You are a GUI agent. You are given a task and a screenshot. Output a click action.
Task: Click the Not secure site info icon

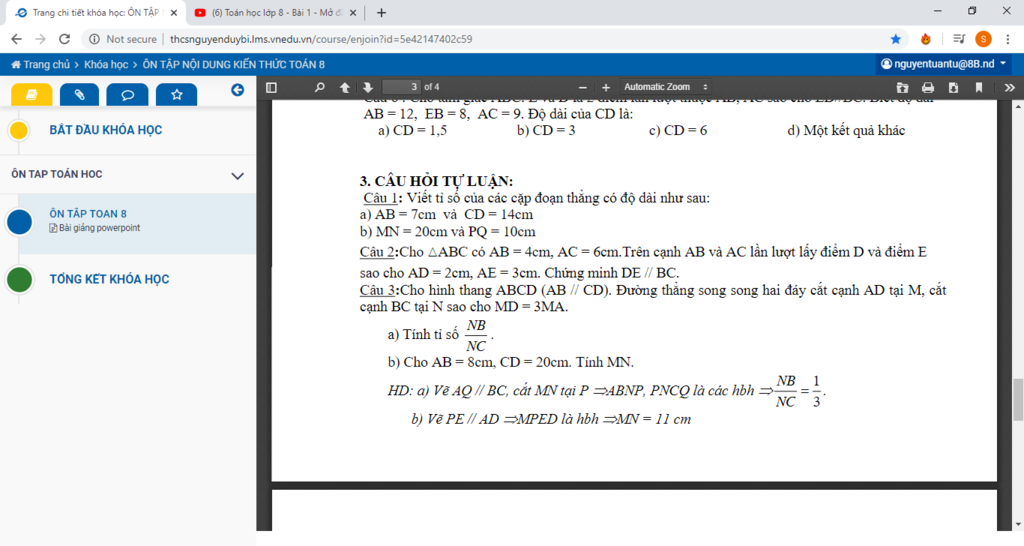tap(95, 39)
